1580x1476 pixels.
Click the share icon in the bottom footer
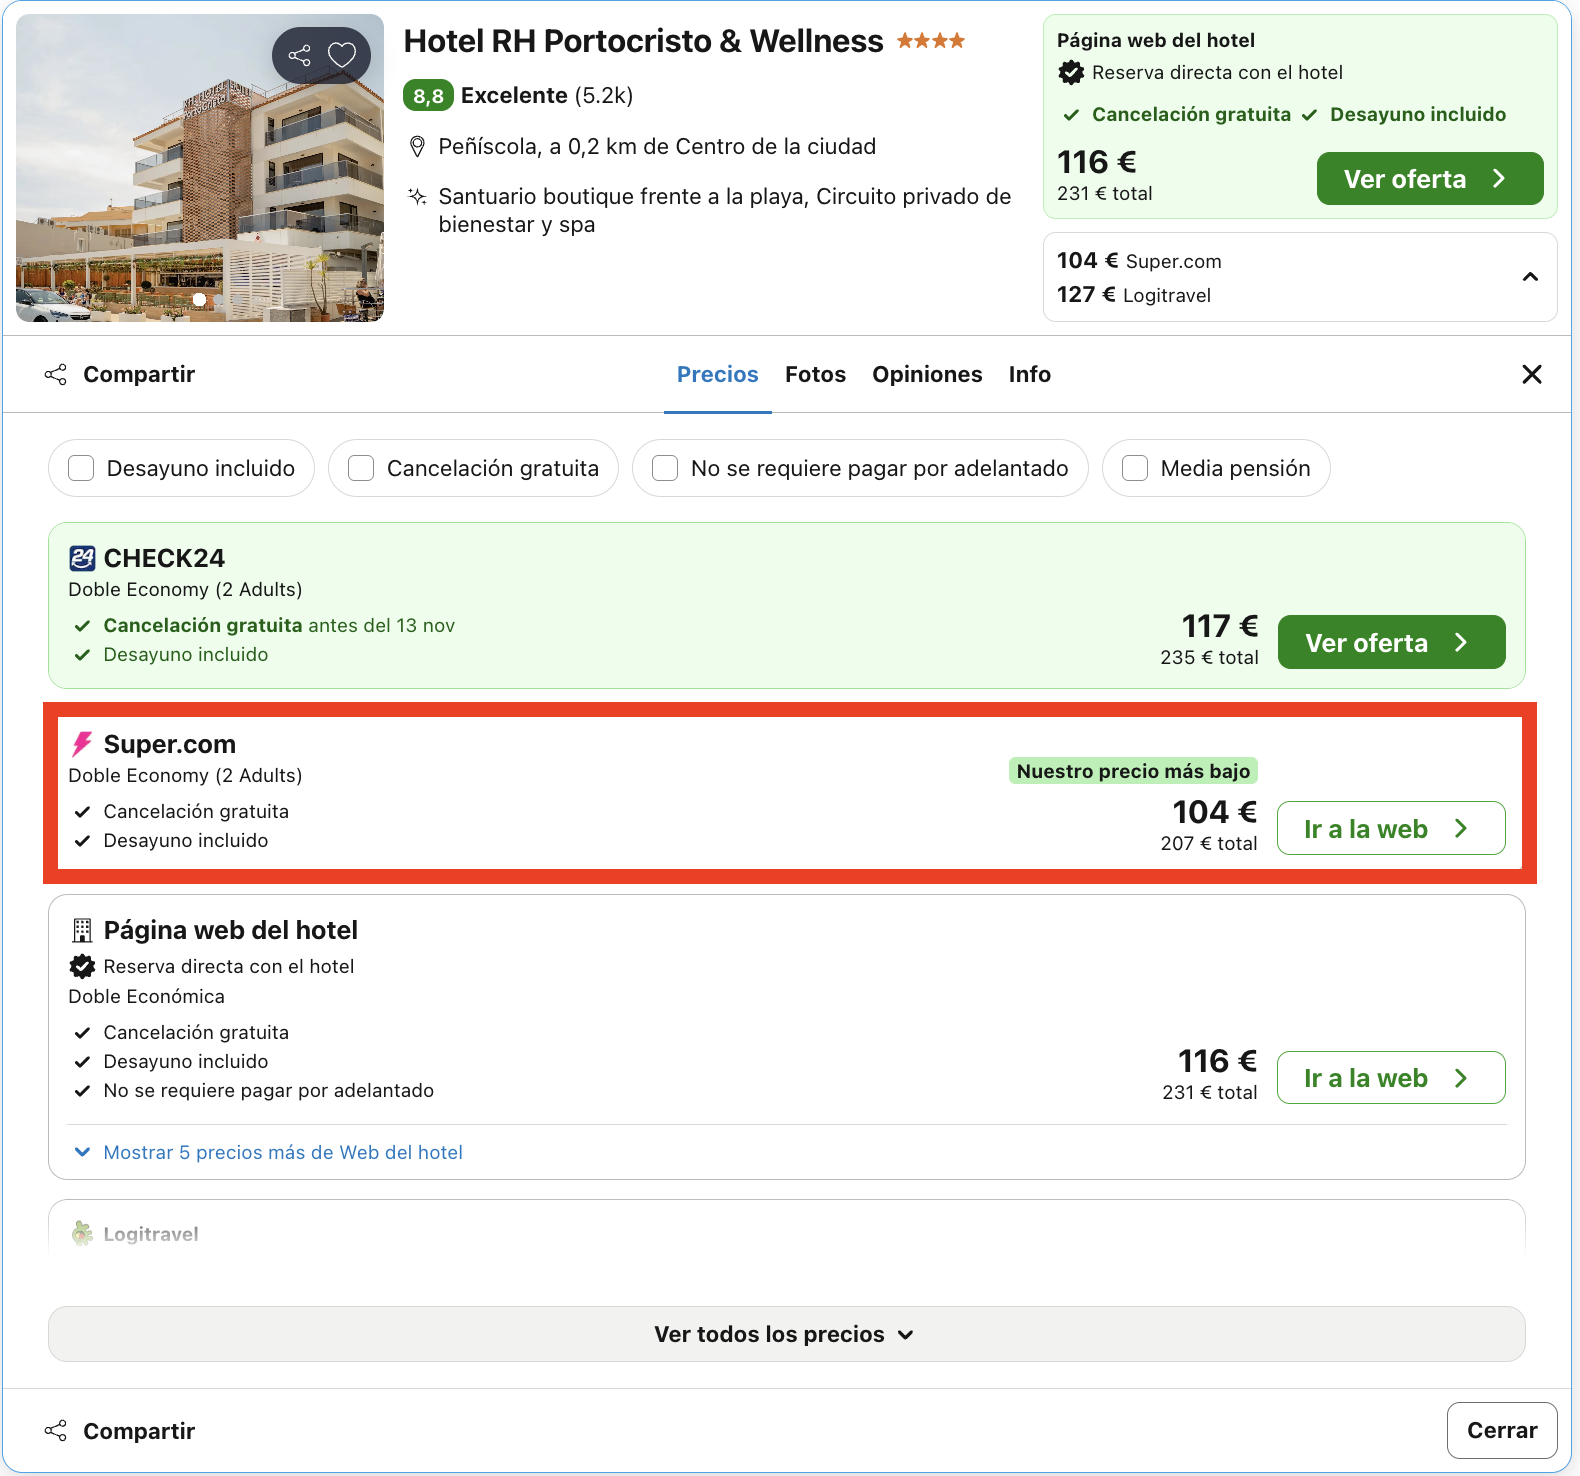(56, 1431)
